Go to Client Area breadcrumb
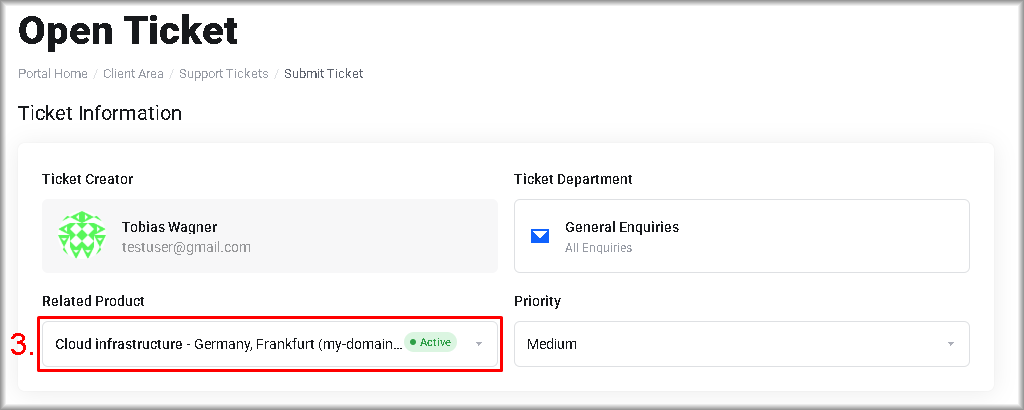Viewport: 1024px width, 410px height. coord(133,74)
